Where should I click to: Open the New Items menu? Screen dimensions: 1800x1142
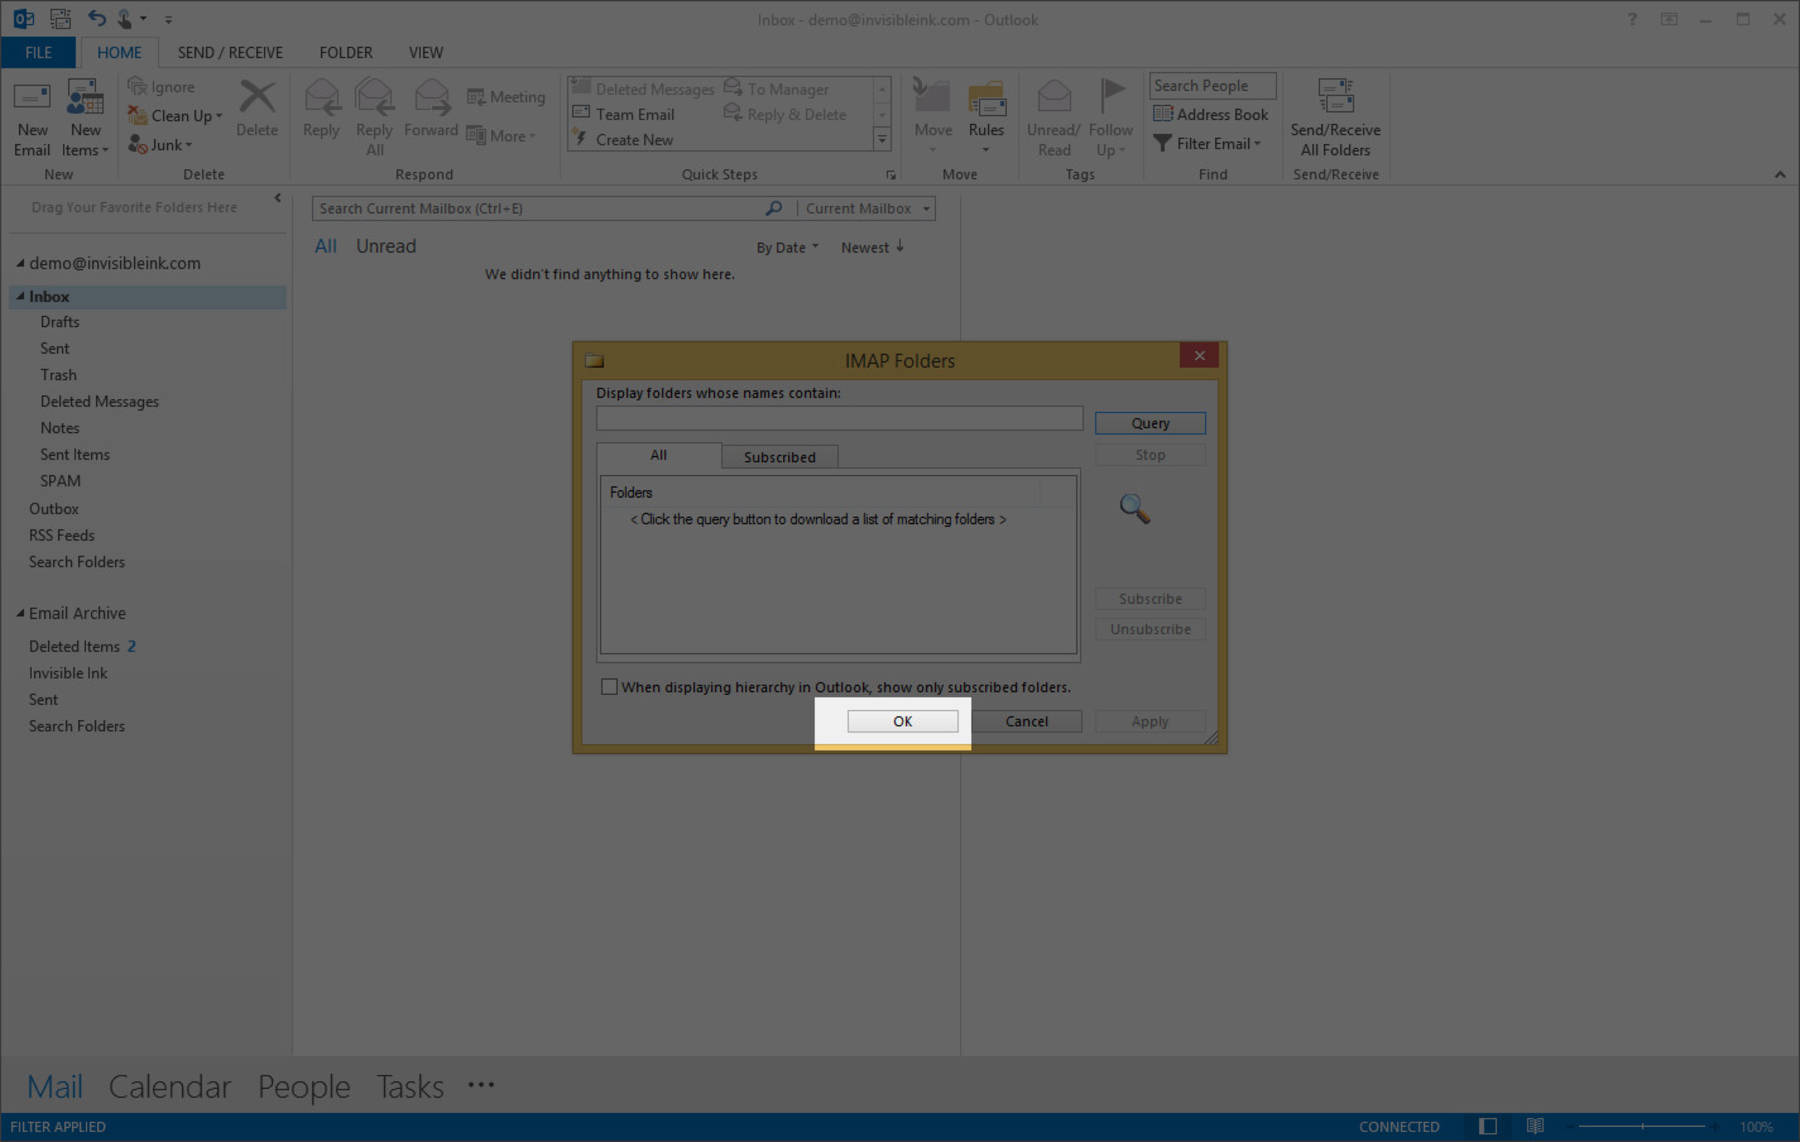(x=85, y=117)
